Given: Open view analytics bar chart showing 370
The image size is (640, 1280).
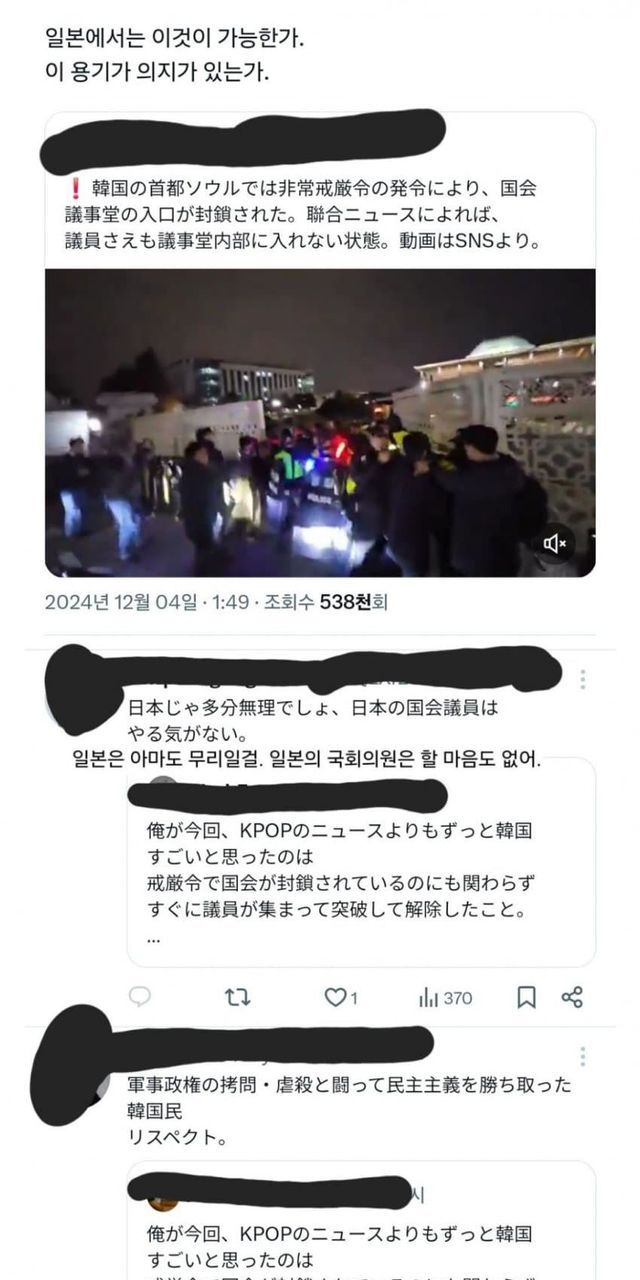Looking at the screenshot, I should tap(446, 997).
